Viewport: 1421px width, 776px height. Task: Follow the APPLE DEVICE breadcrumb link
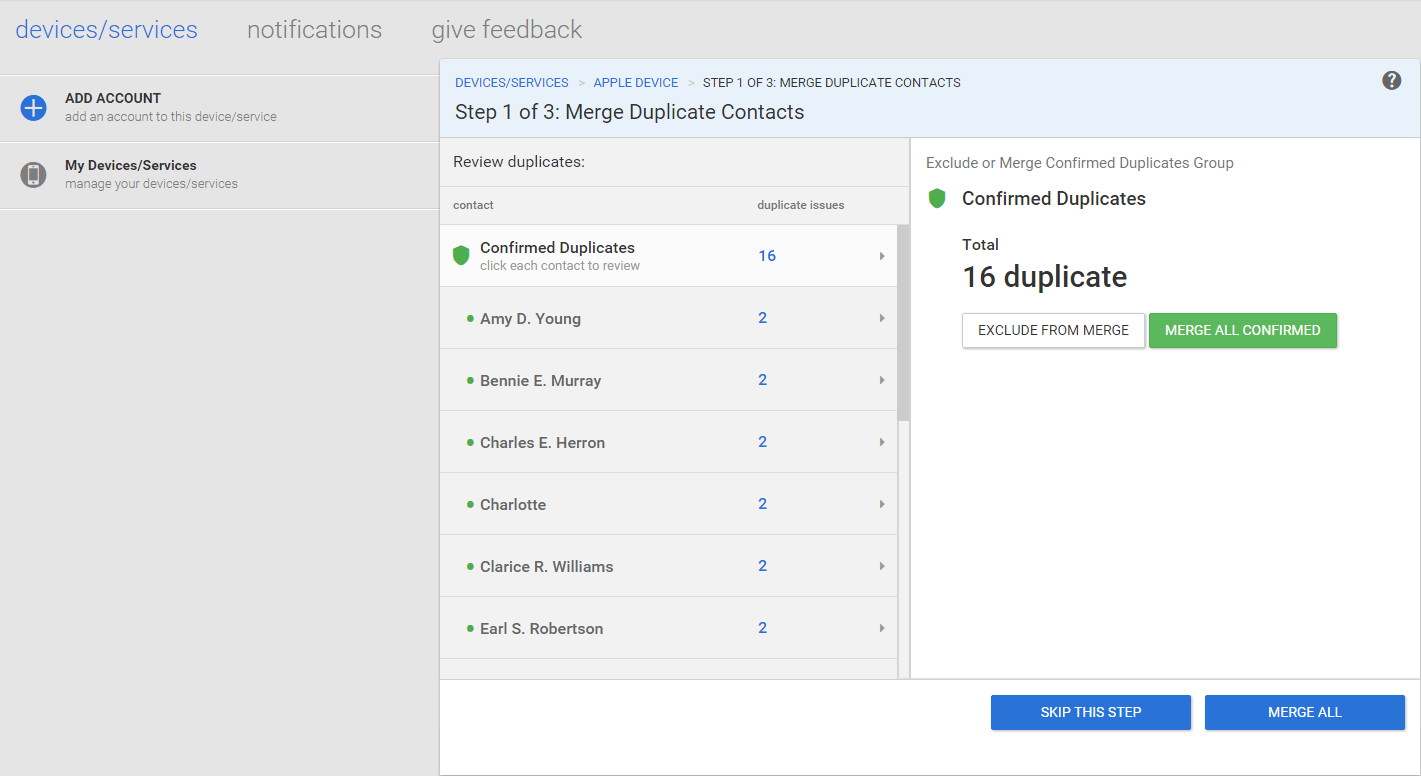636,83
